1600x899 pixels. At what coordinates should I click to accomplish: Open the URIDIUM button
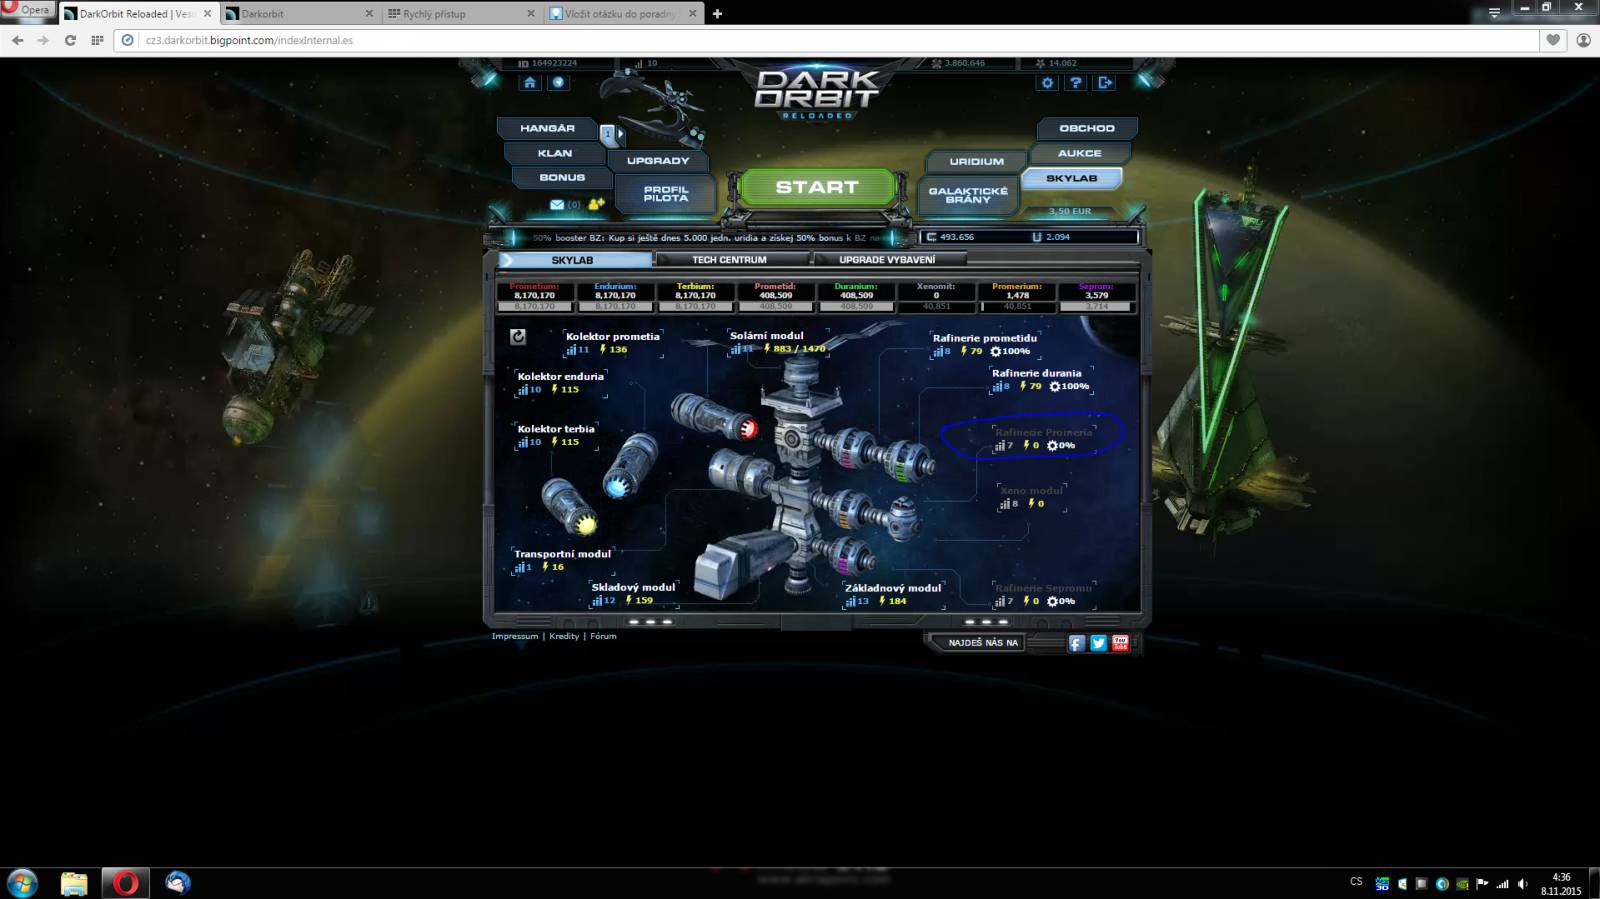pos(977,161)
